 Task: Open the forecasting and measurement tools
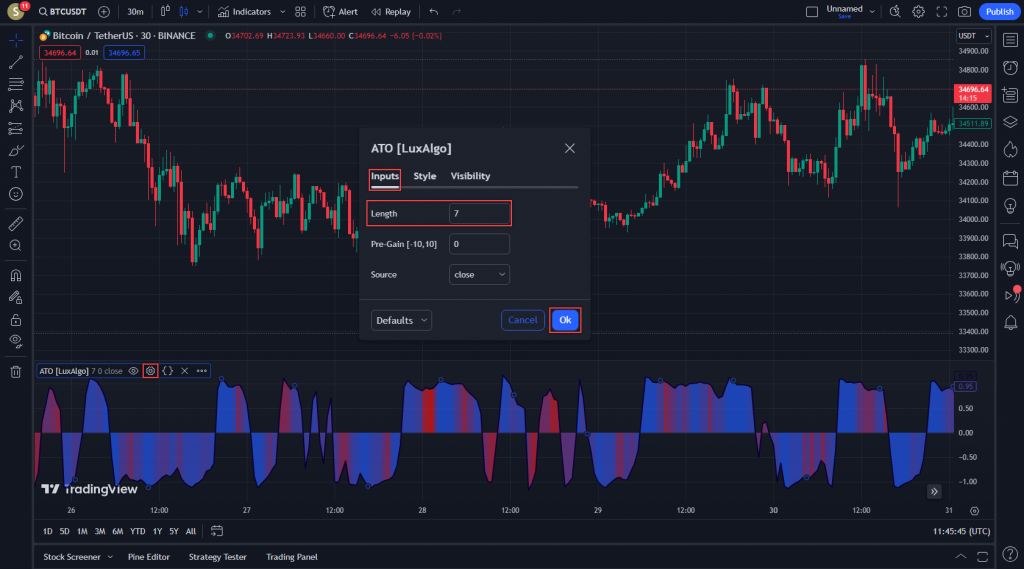pos(16,128)
